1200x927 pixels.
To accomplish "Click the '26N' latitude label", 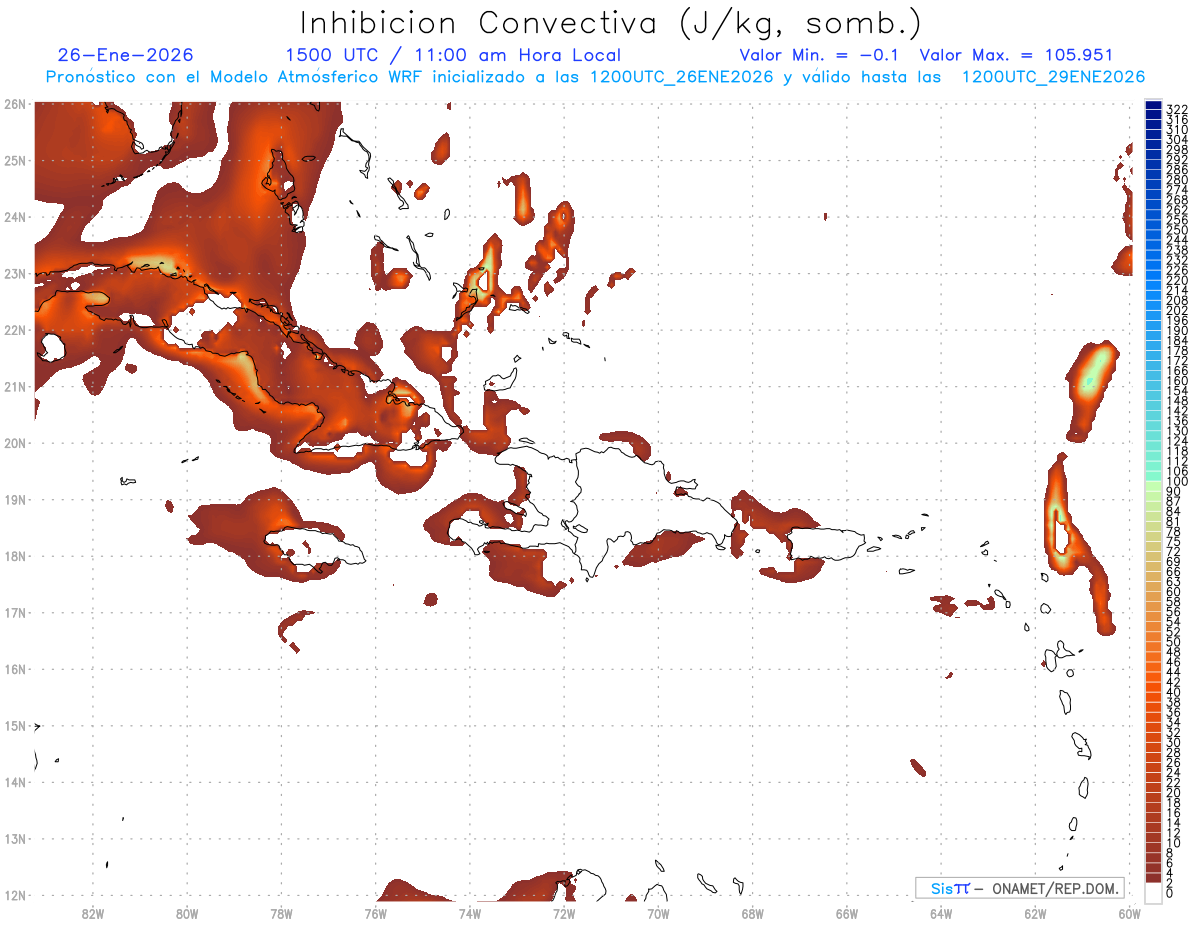I will click(x=14, y=104).
